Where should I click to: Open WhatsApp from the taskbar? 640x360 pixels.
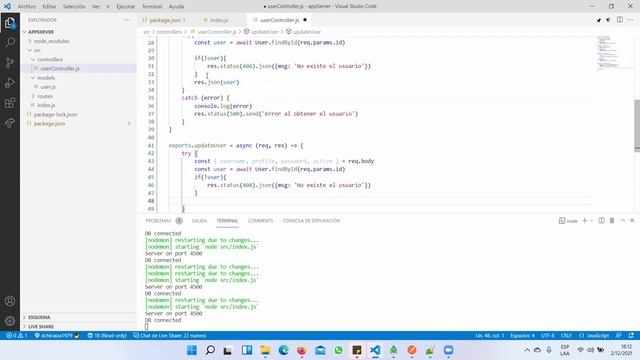click(338, 350)
